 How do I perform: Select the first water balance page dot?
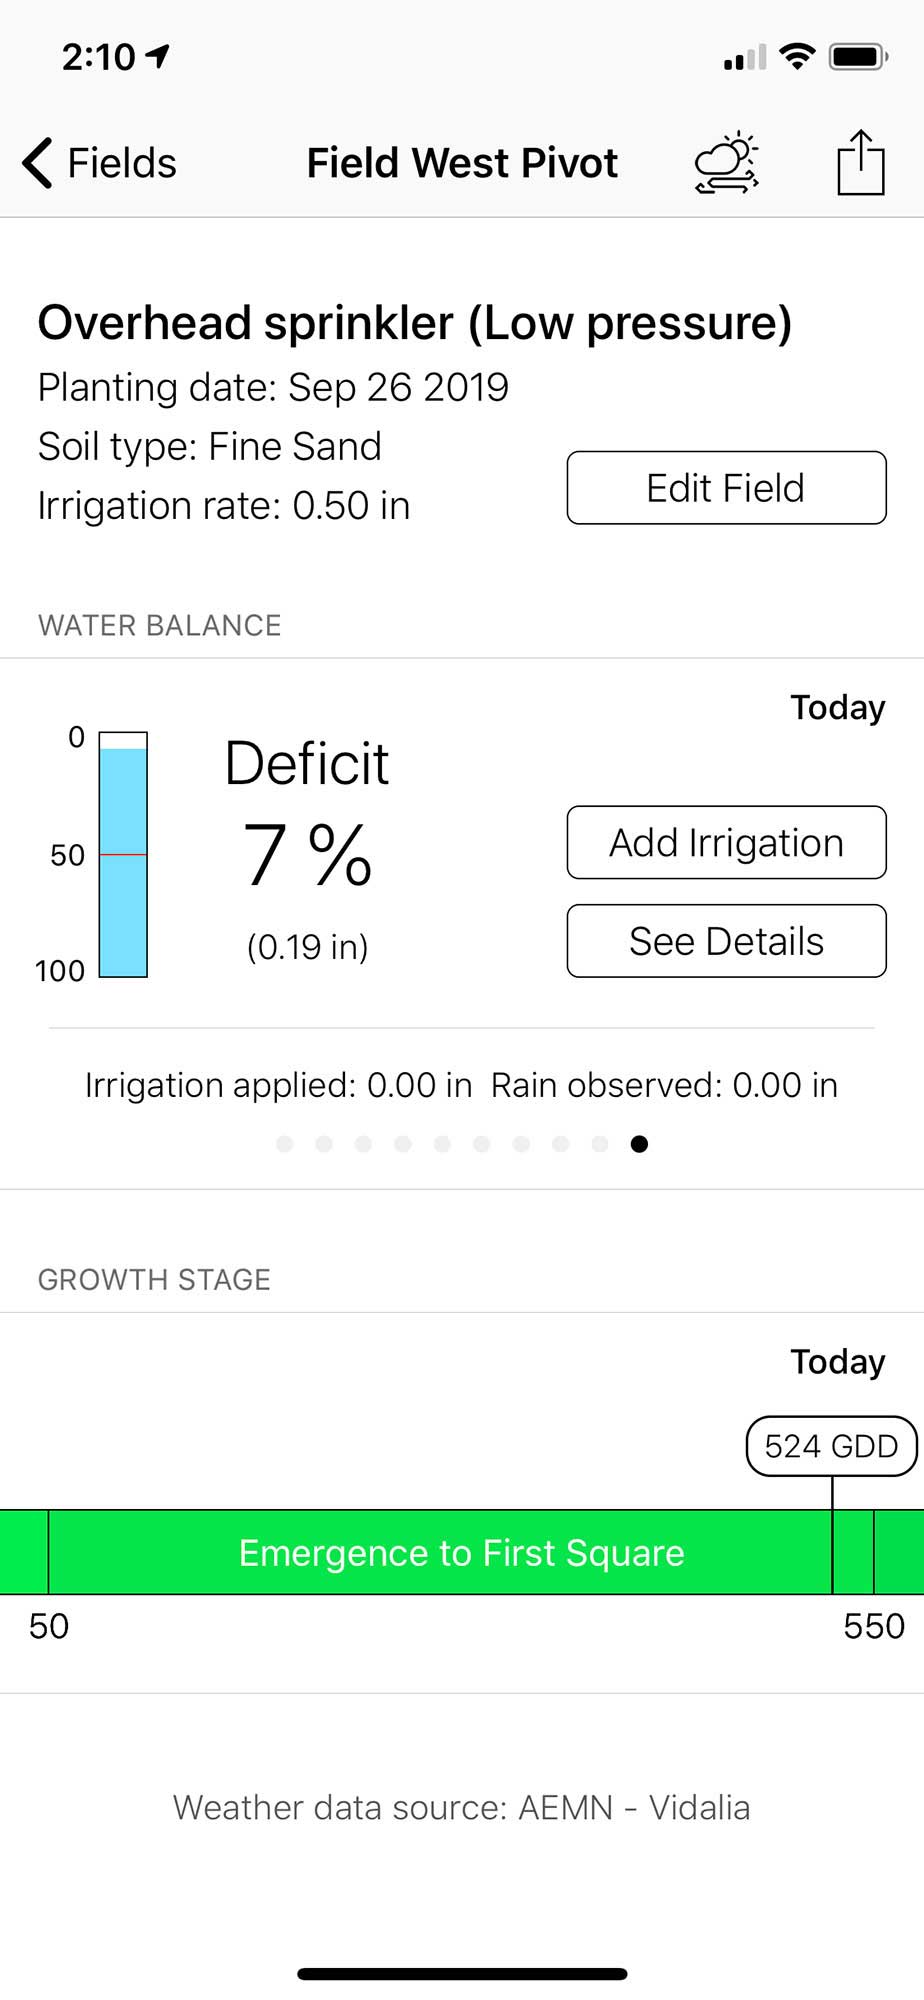(x=285, y=1144)
